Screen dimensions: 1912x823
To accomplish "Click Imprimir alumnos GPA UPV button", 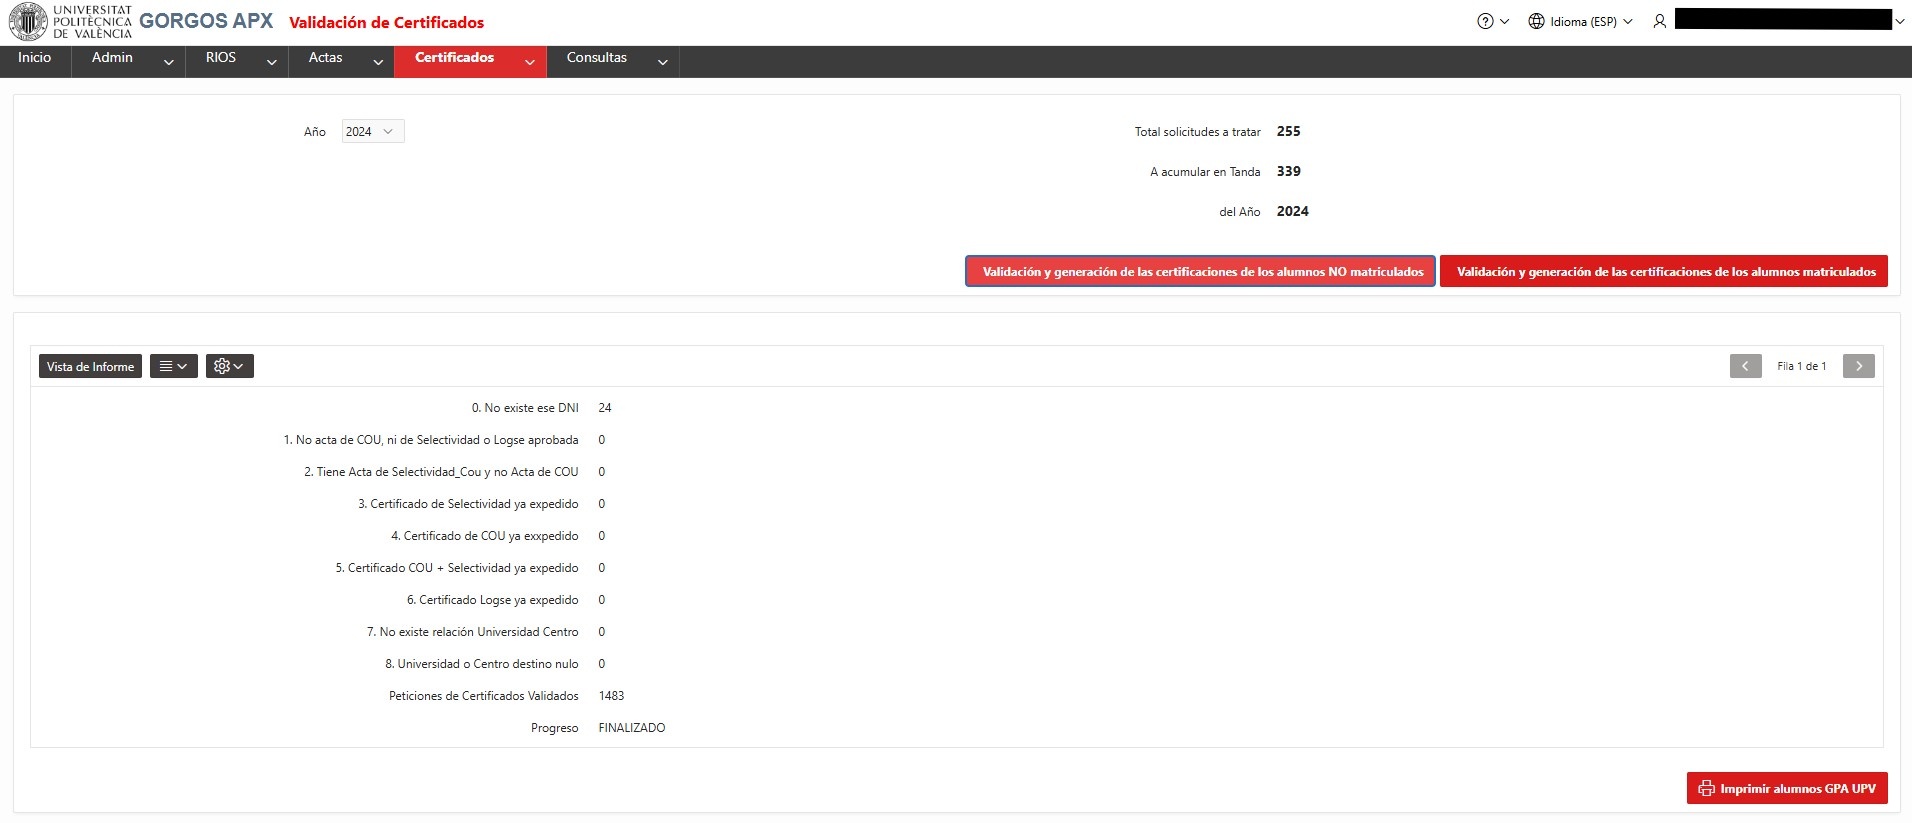I will point(1787,788).
